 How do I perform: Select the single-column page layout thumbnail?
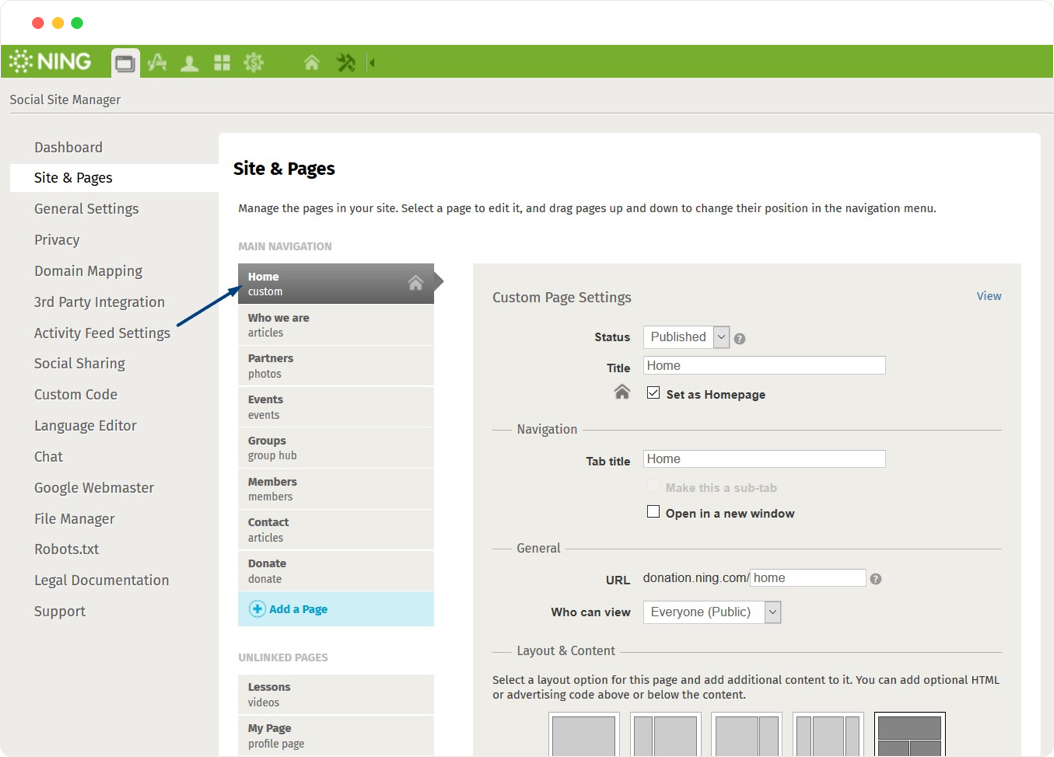click(583, 736)
